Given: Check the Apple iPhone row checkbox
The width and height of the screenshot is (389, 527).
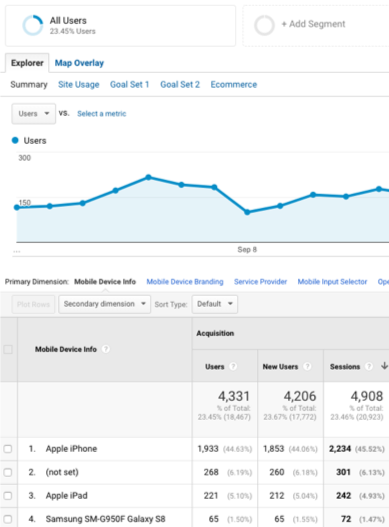Looking at the screenshot, I should pyautogui.click(x=8, y=449).
